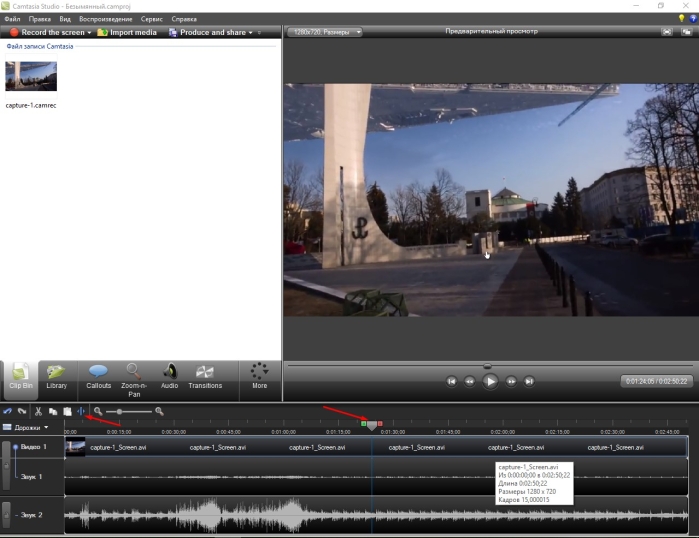
Task: Play the preview video
Action: pos(490,381)
